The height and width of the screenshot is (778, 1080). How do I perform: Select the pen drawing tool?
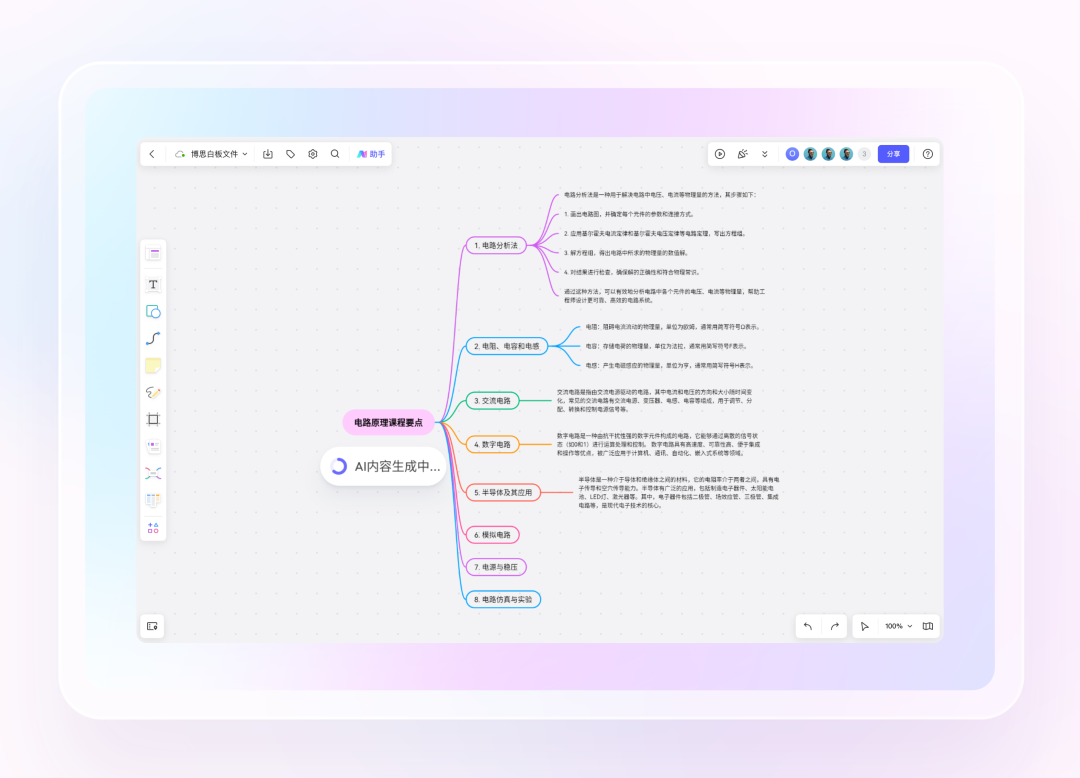pos(153,393)
